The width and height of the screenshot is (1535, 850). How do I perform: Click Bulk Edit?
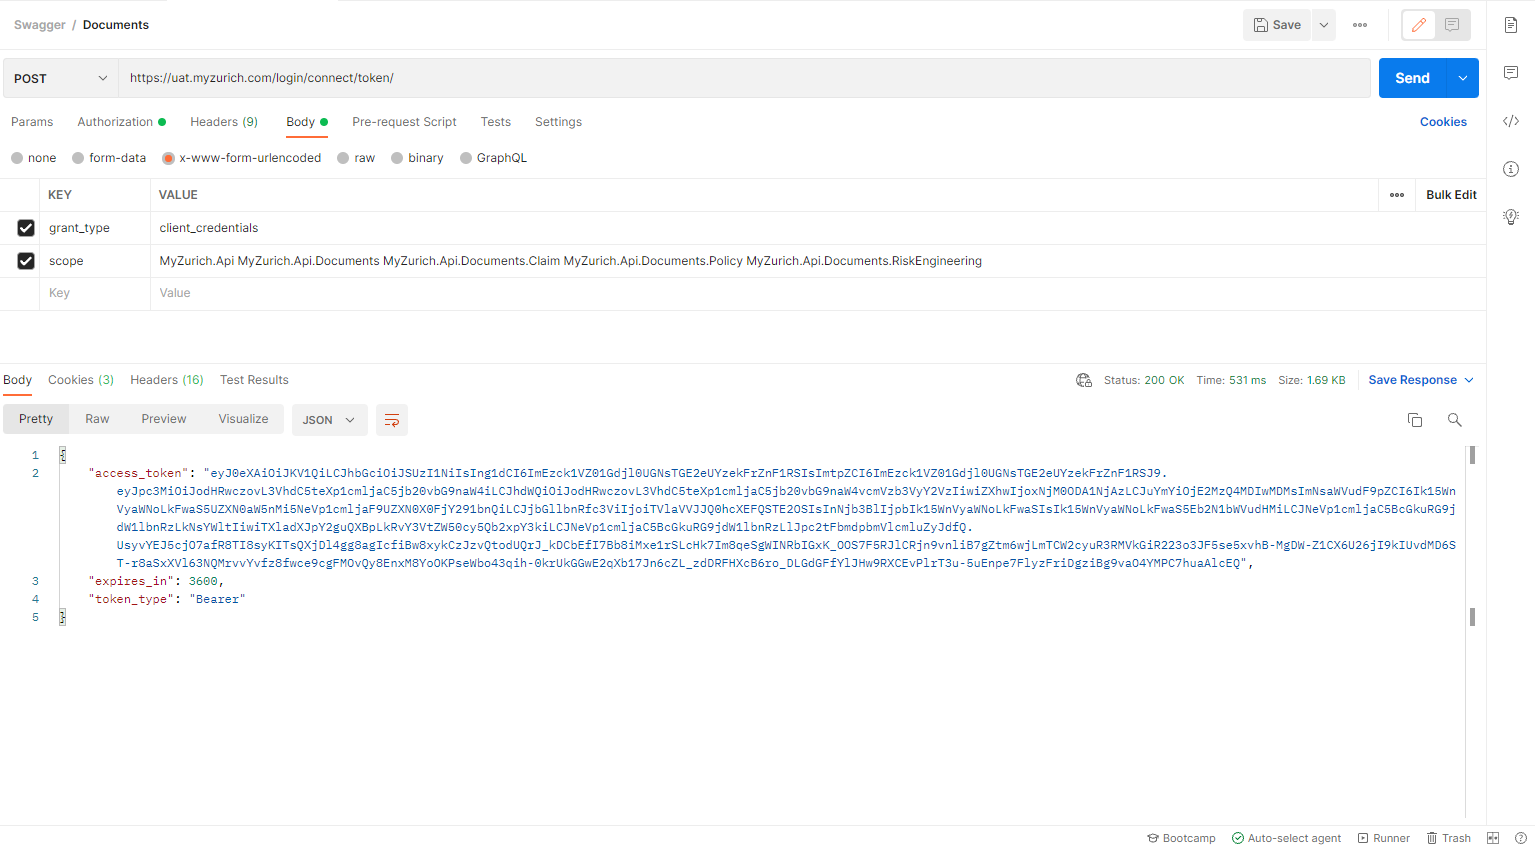1451,195
